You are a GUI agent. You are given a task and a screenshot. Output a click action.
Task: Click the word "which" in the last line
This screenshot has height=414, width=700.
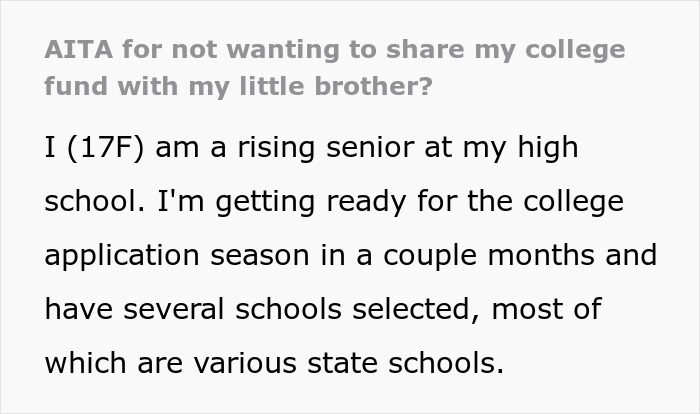(x=84, y=361)
